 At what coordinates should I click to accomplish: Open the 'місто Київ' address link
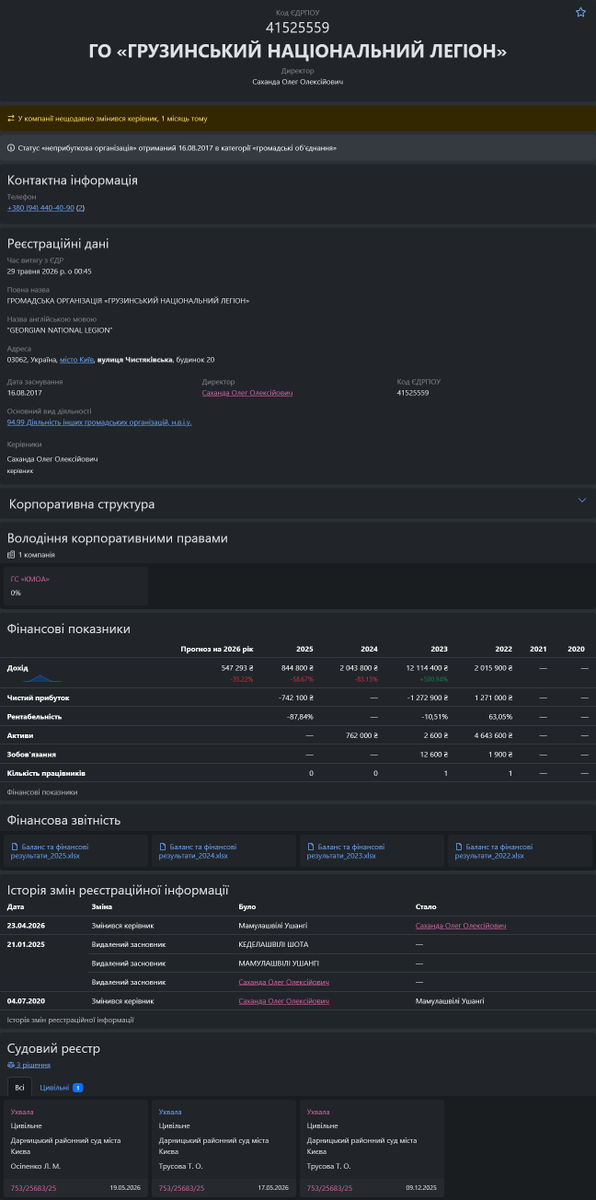click(77, 359)
